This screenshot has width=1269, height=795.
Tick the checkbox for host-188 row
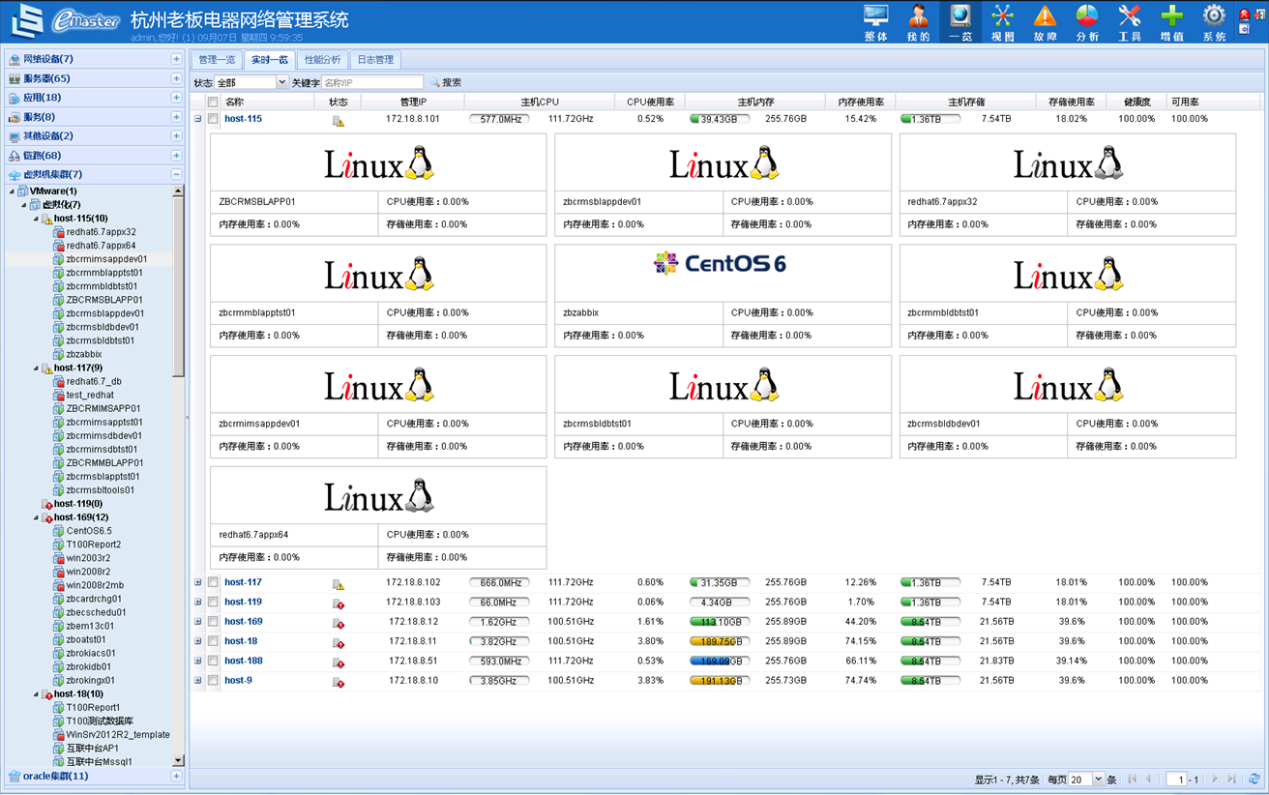point(213,661)
